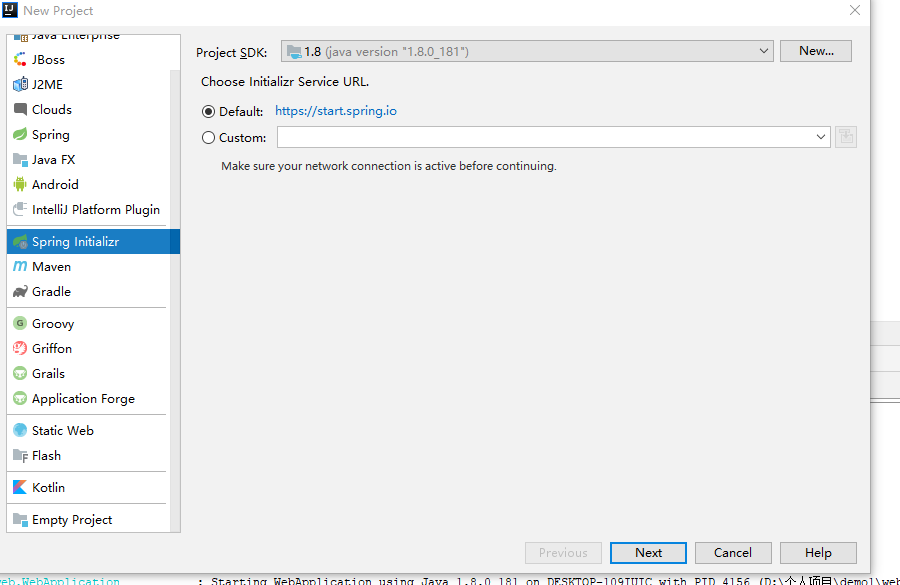This screenshot has width=900, height=585.
Task: Click the Flash icon
Action: pos(20,456)
